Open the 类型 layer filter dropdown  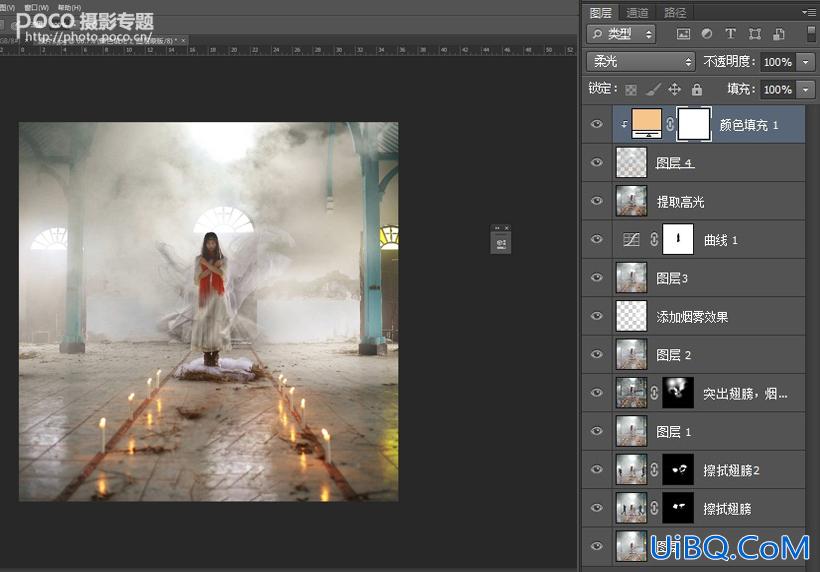(621, 34)
